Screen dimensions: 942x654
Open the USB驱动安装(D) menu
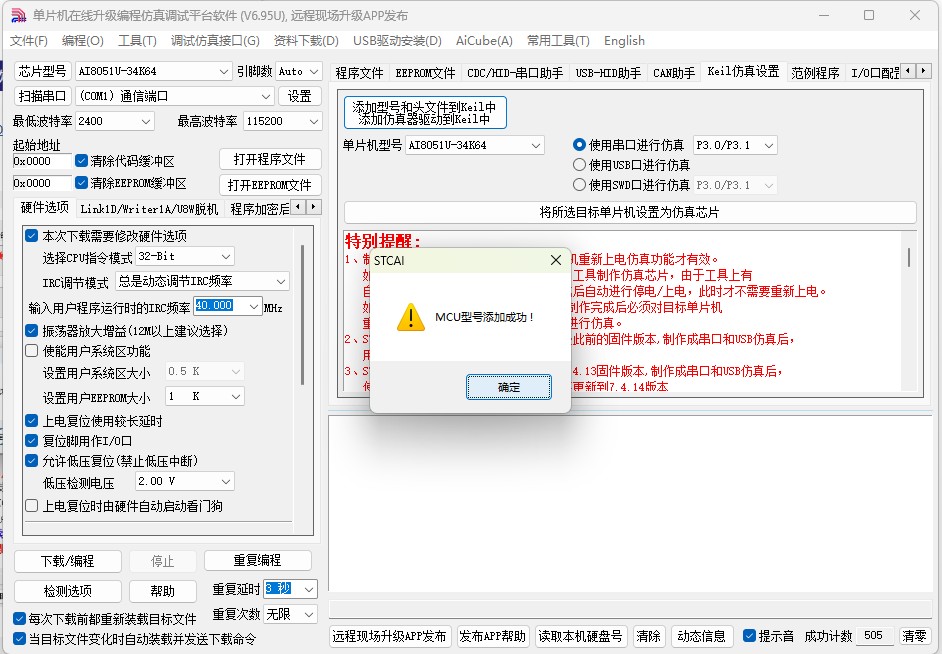(397, 41)
